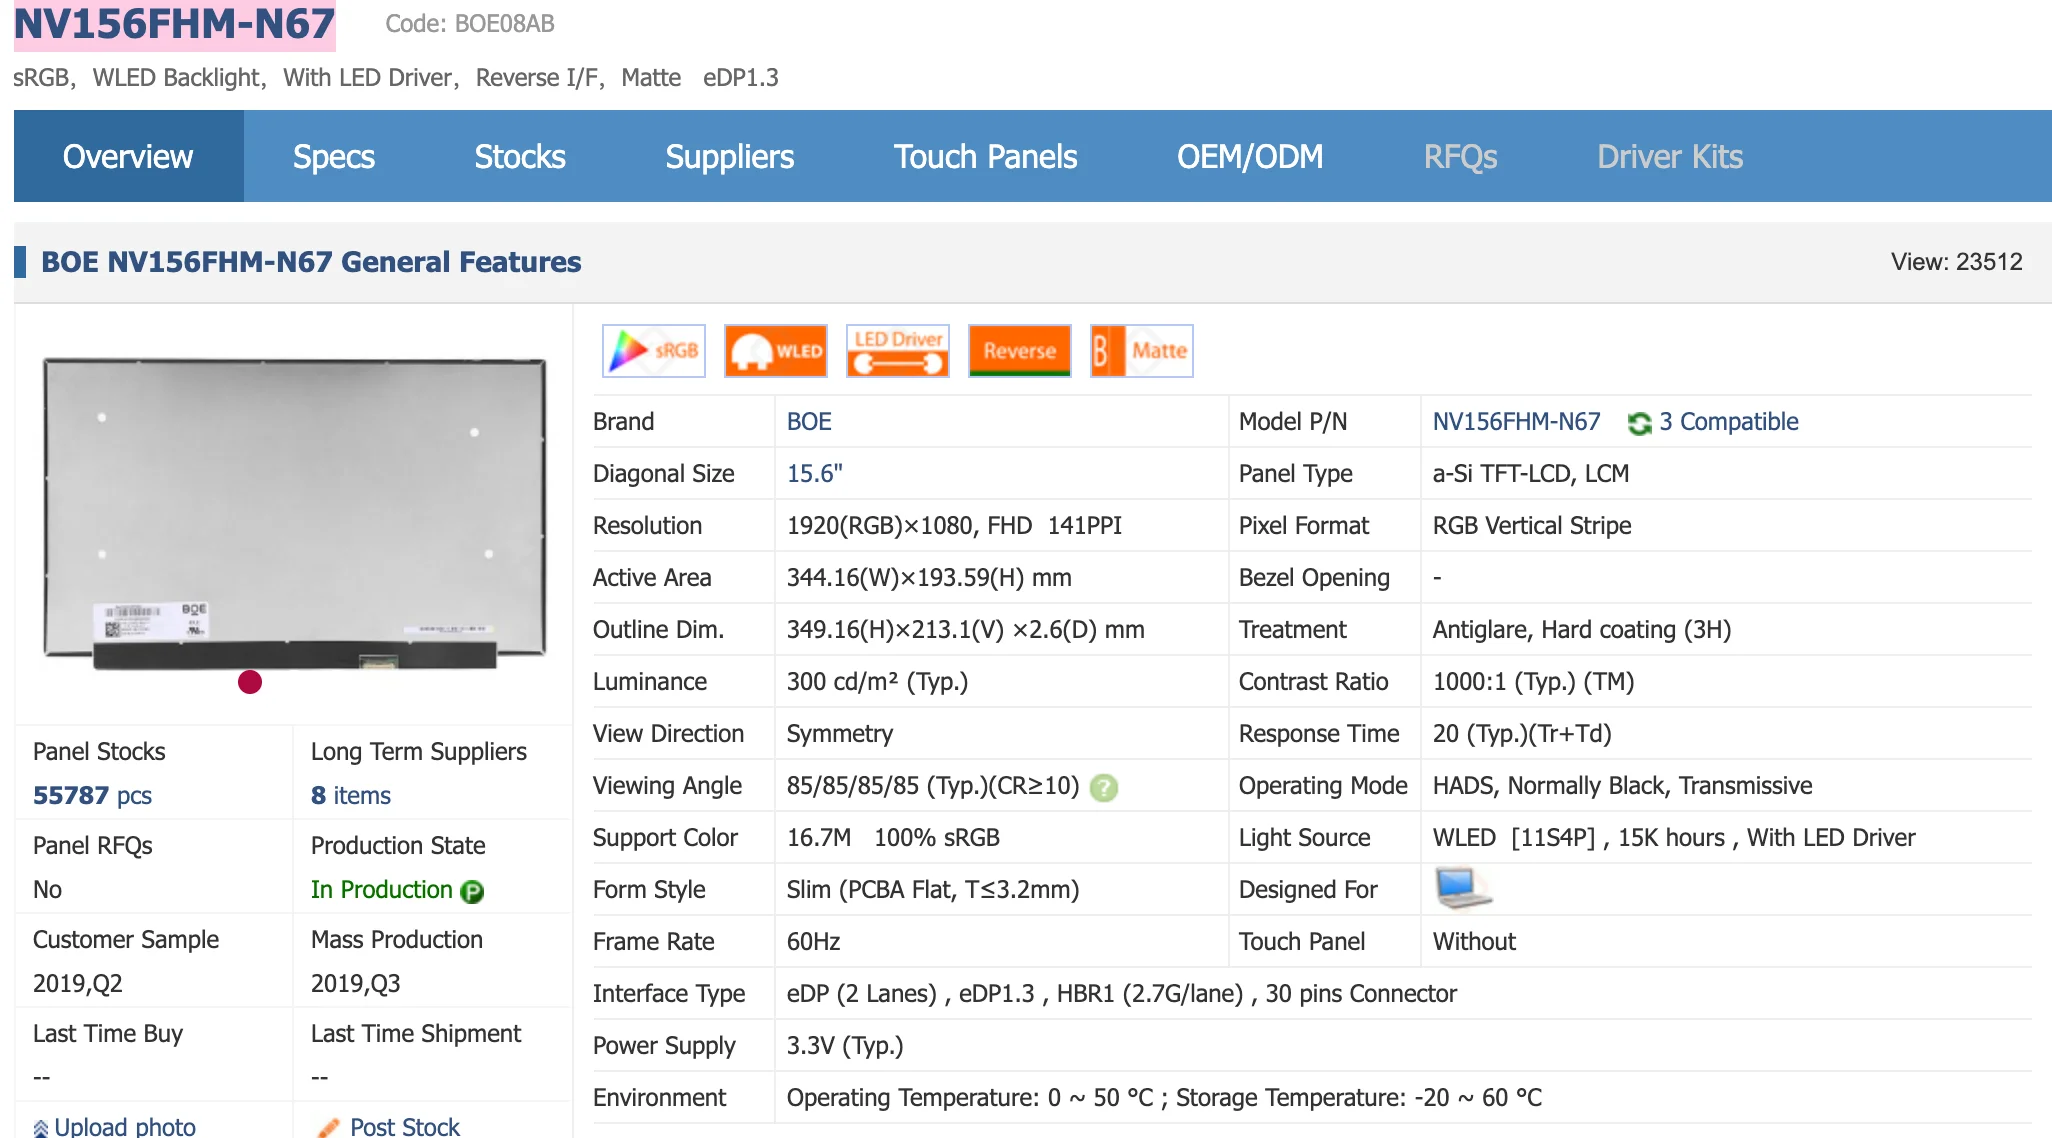The height and width of the screenshot is (1138, 2052).
Task: Switch to the Stocks tab
Action: [520, 156]
